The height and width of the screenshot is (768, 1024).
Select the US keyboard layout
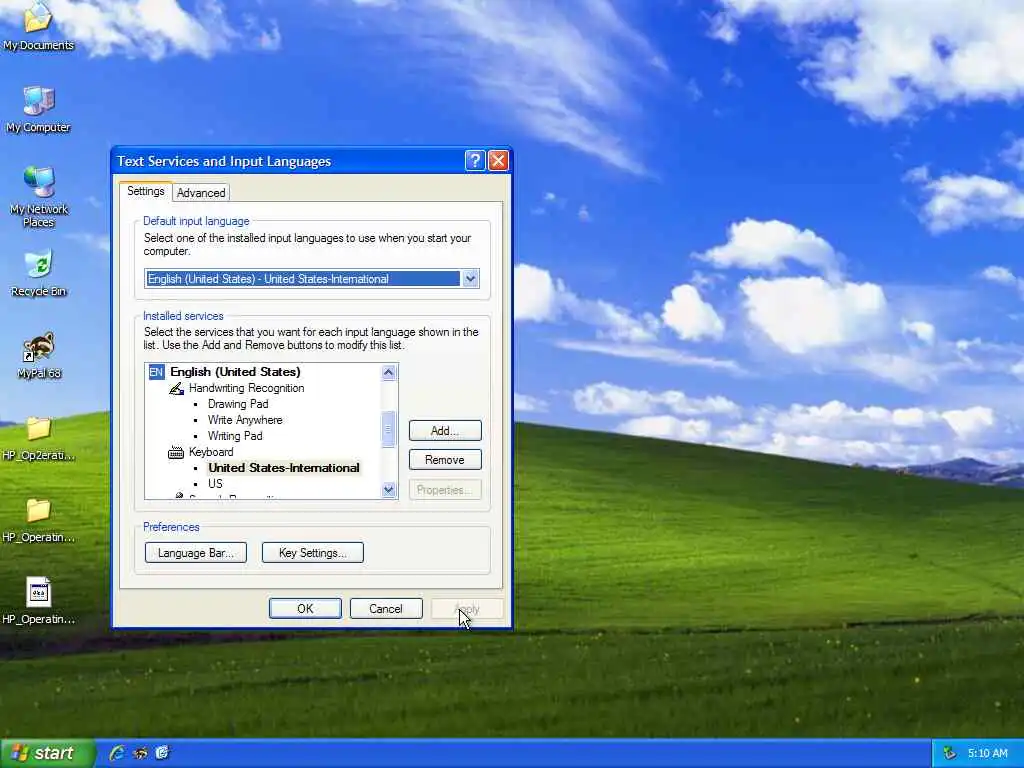click(x=215, y=484)
